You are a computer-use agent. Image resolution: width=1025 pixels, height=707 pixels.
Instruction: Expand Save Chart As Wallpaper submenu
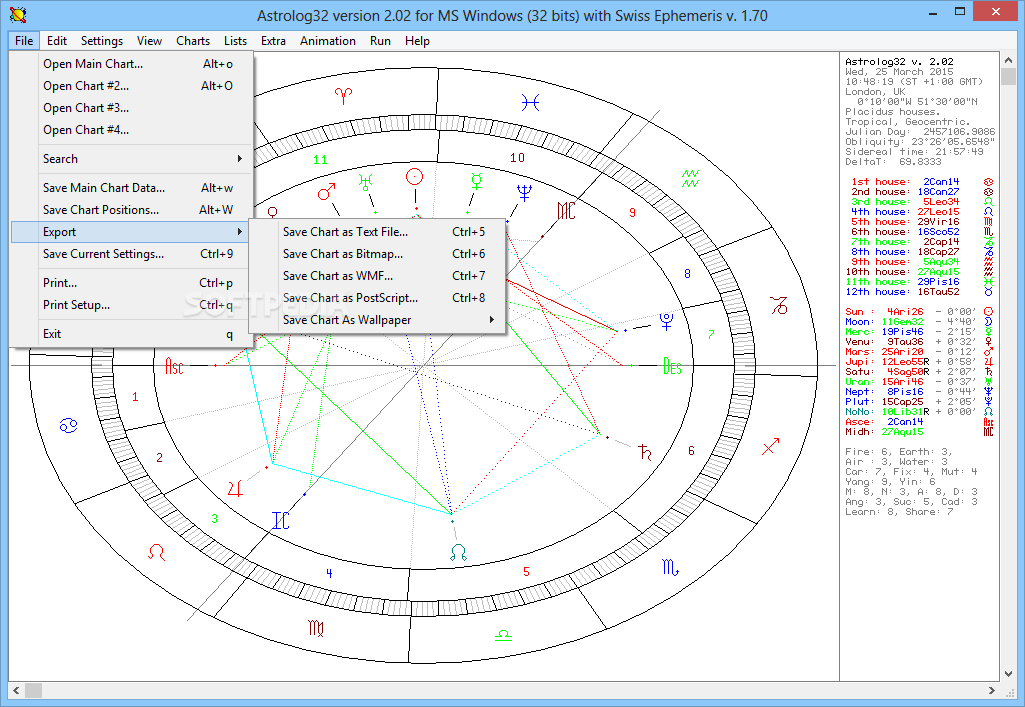tap(377, 320)
